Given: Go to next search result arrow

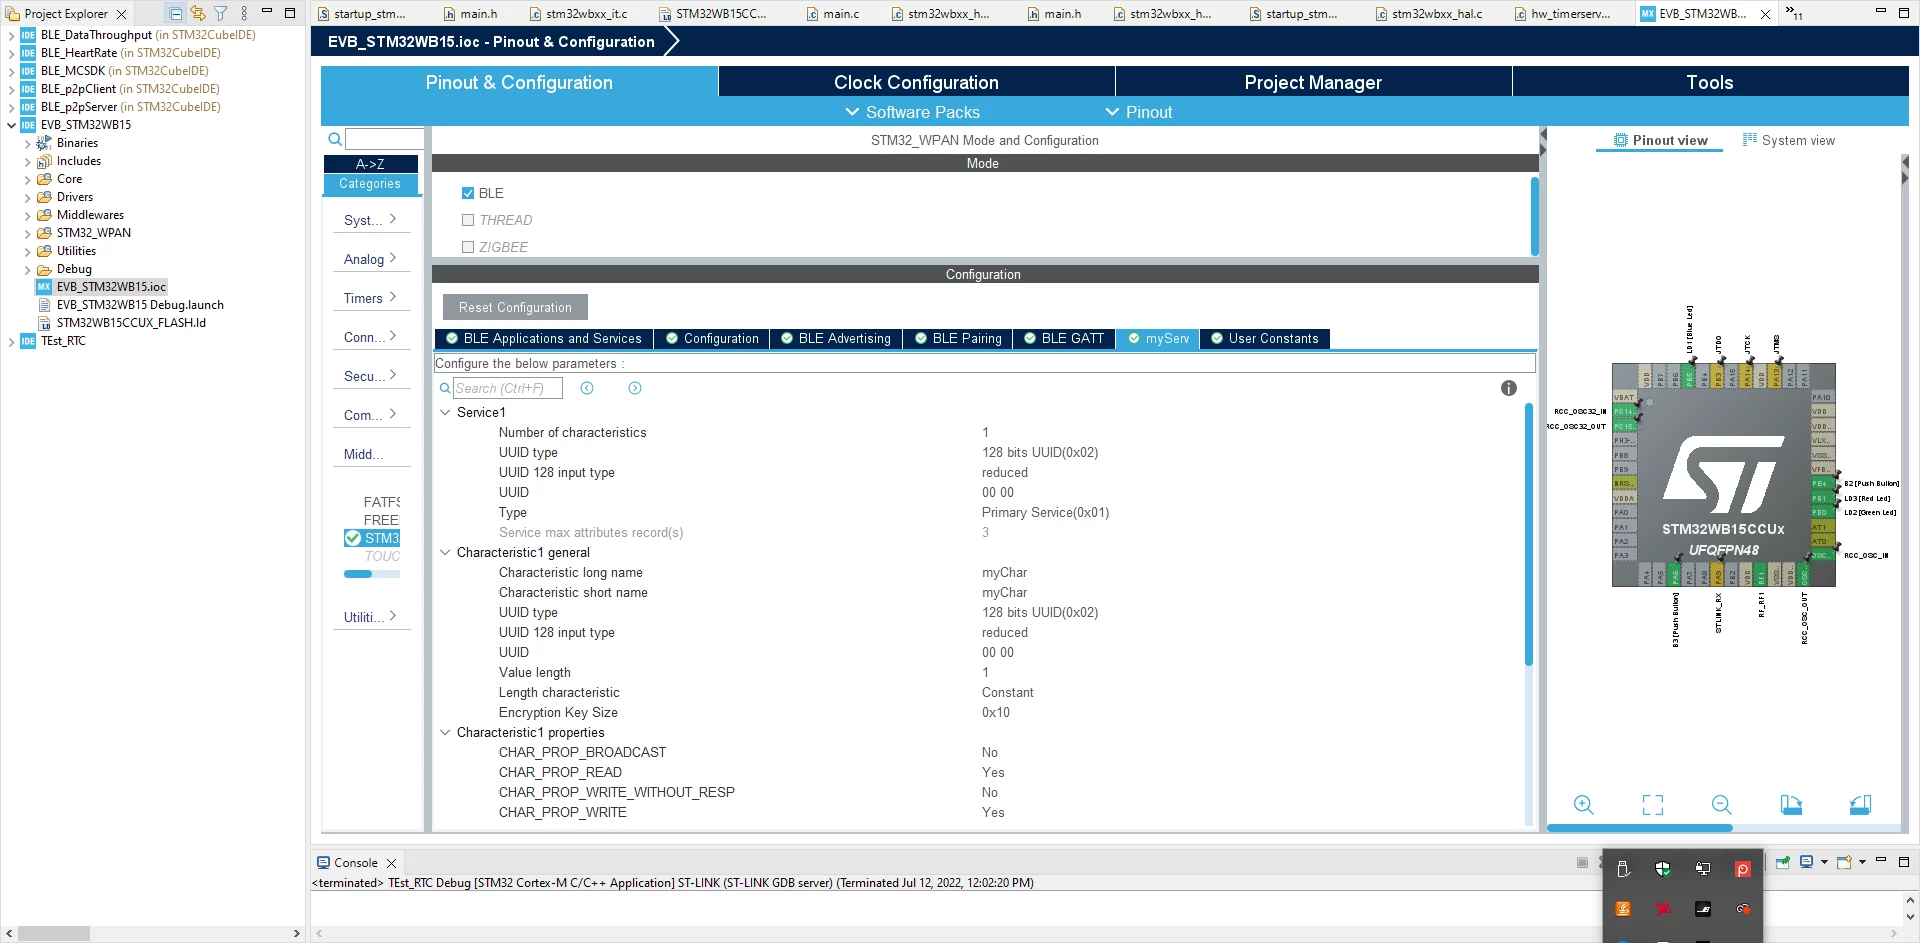Looking at the screenshot, I should pos(635,388).
